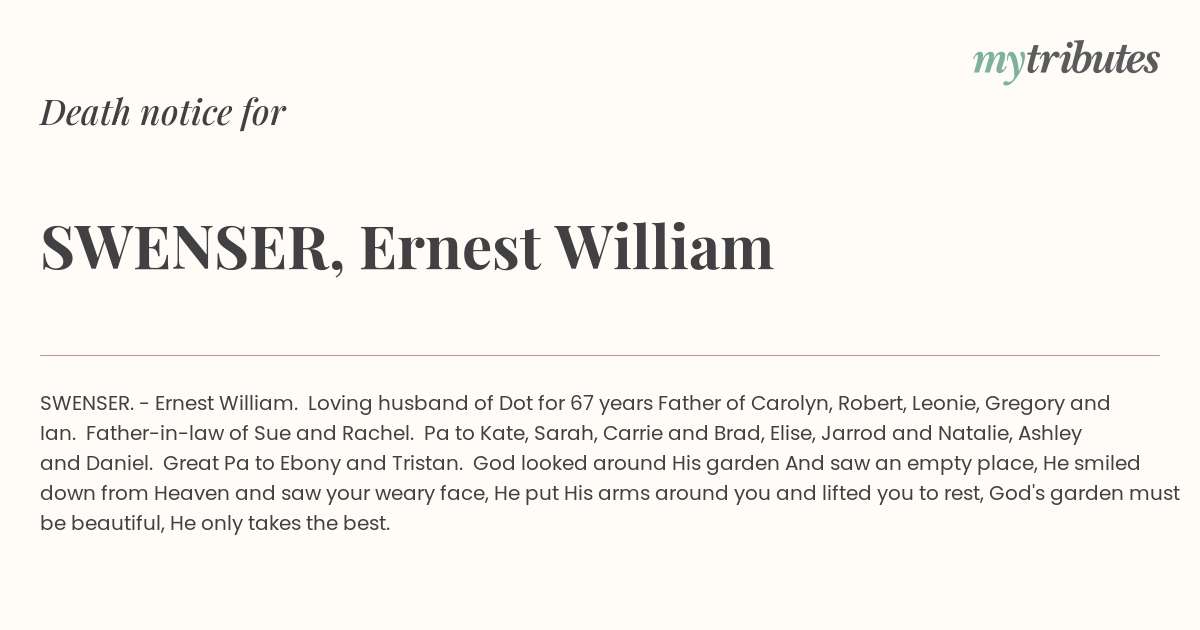1200x630 pixels.
Task: Click the closing words 'He only takes the best.'
Action: (x=276, y=523)
